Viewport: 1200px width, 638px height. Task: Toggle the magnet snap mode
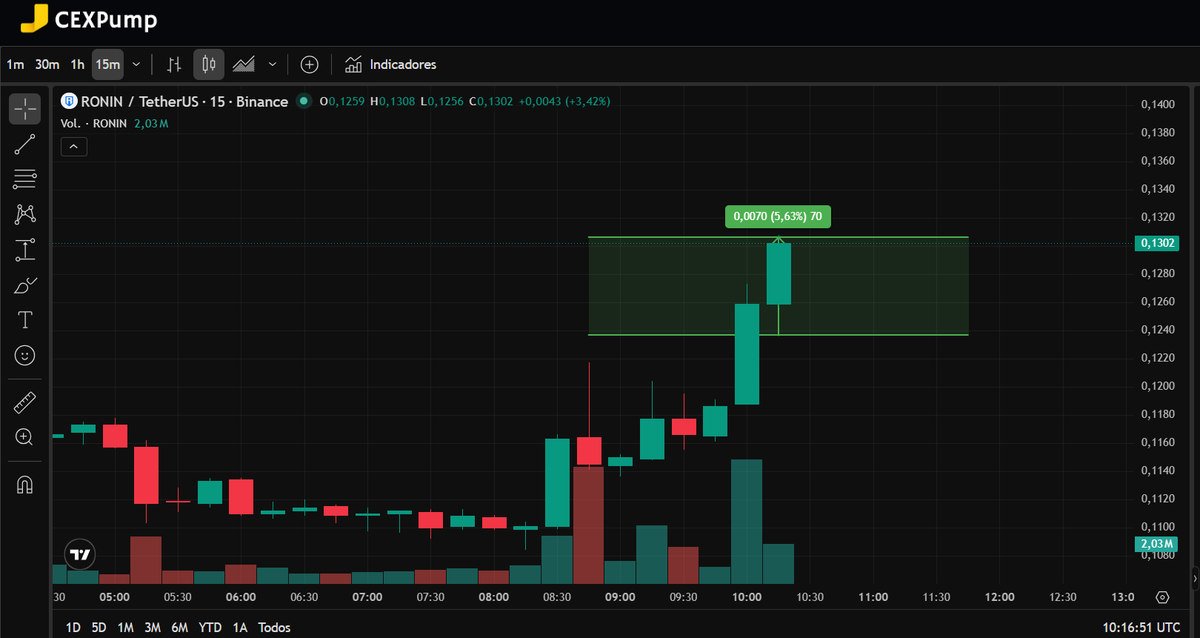click(x=25, y=485)
